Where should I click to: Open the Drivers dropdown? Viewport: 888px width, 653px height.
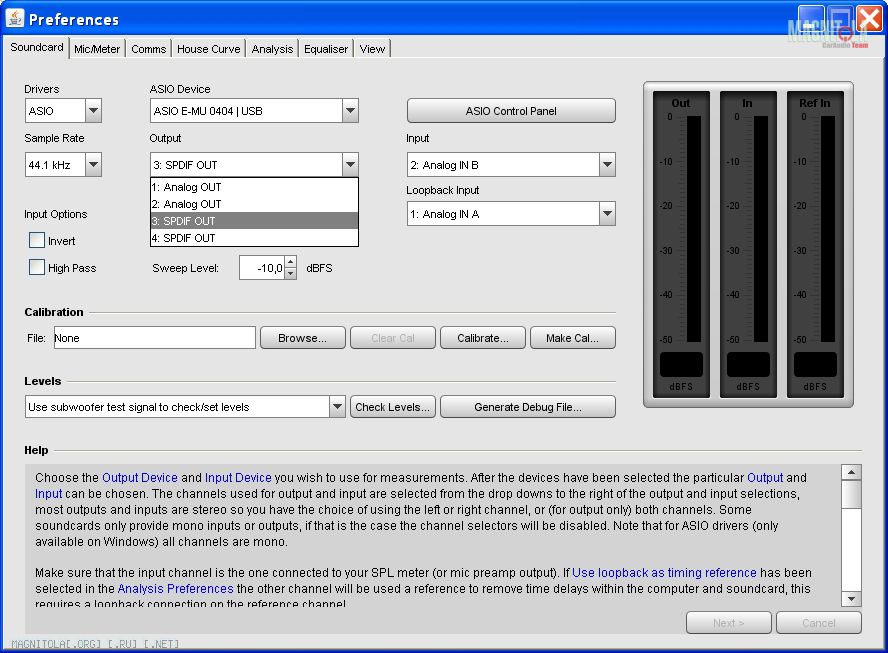[93, 111]
